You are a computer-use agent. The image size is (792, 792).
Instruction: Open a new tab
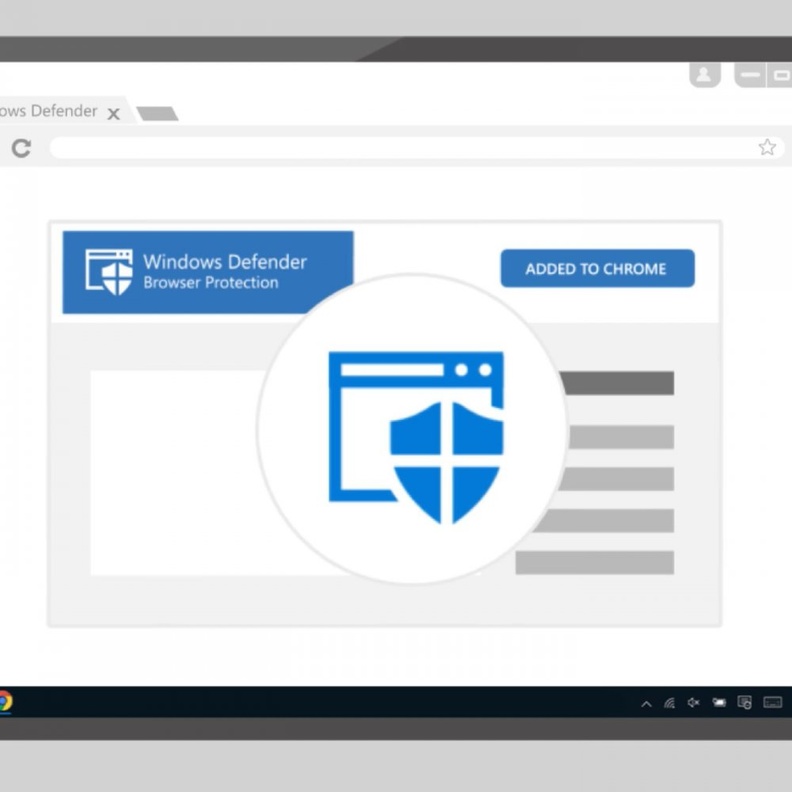point(157,114)
